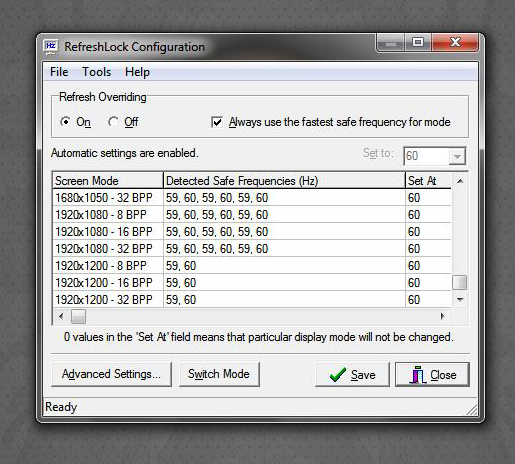The image size is (515, 464).
Task: Click the list's scroll up arrow
Action: (460, 181)
